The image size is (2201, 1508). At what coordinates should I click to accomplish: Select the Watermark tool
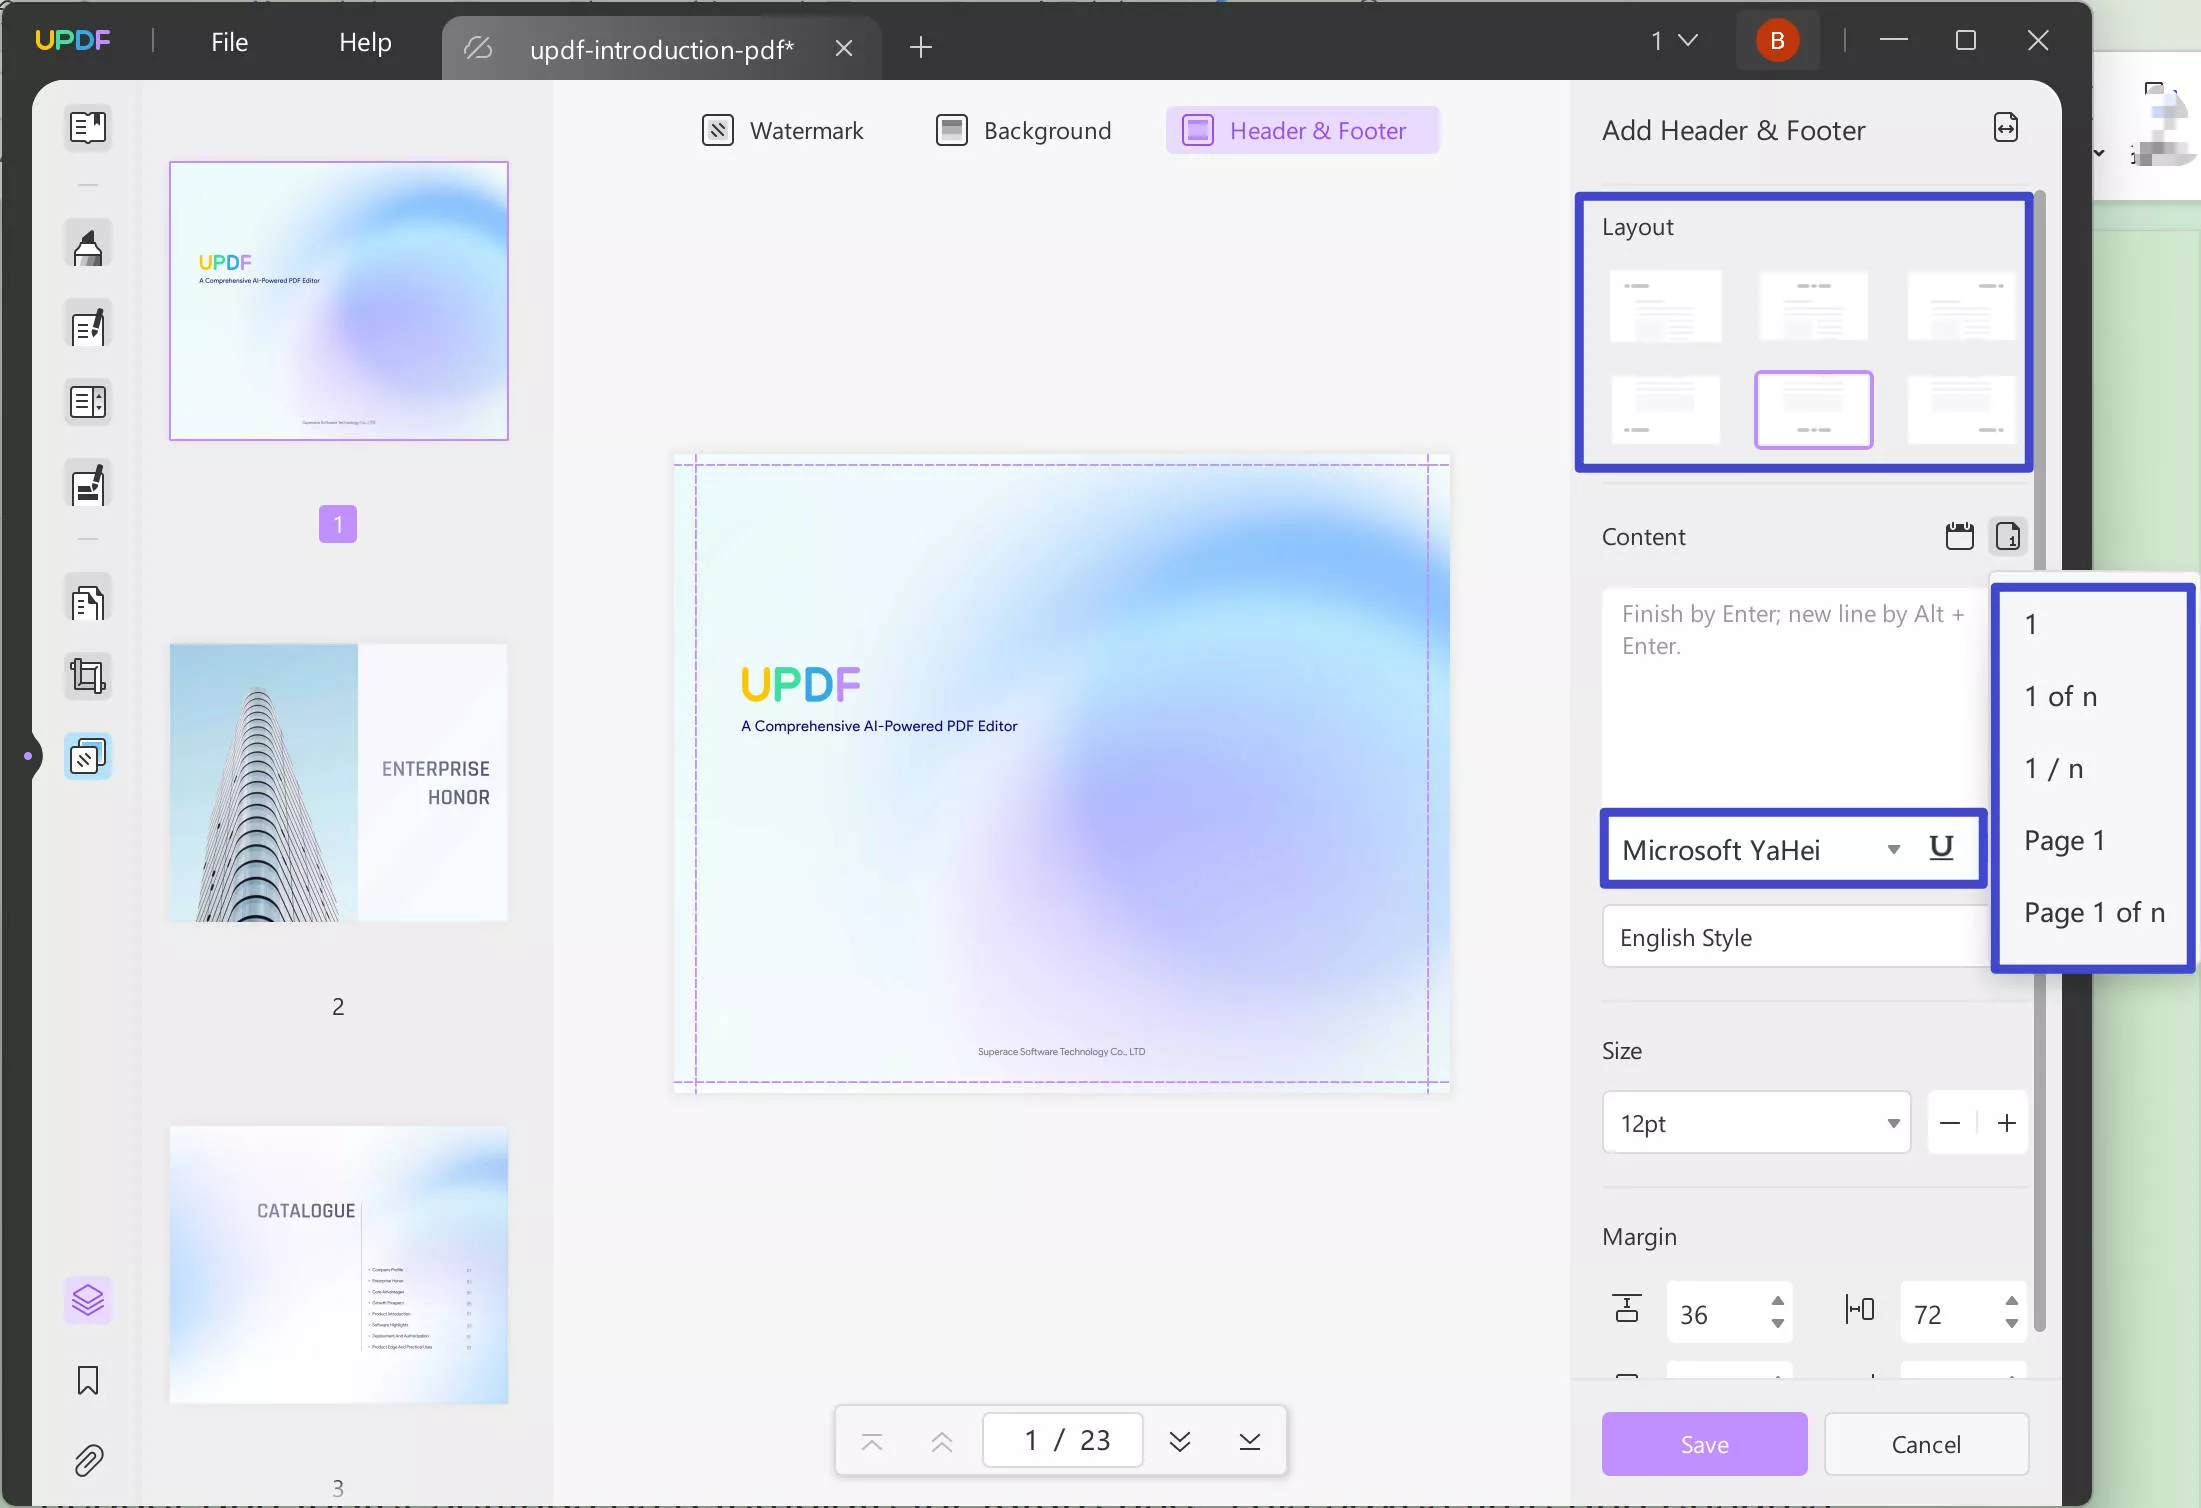click(784, 130)
